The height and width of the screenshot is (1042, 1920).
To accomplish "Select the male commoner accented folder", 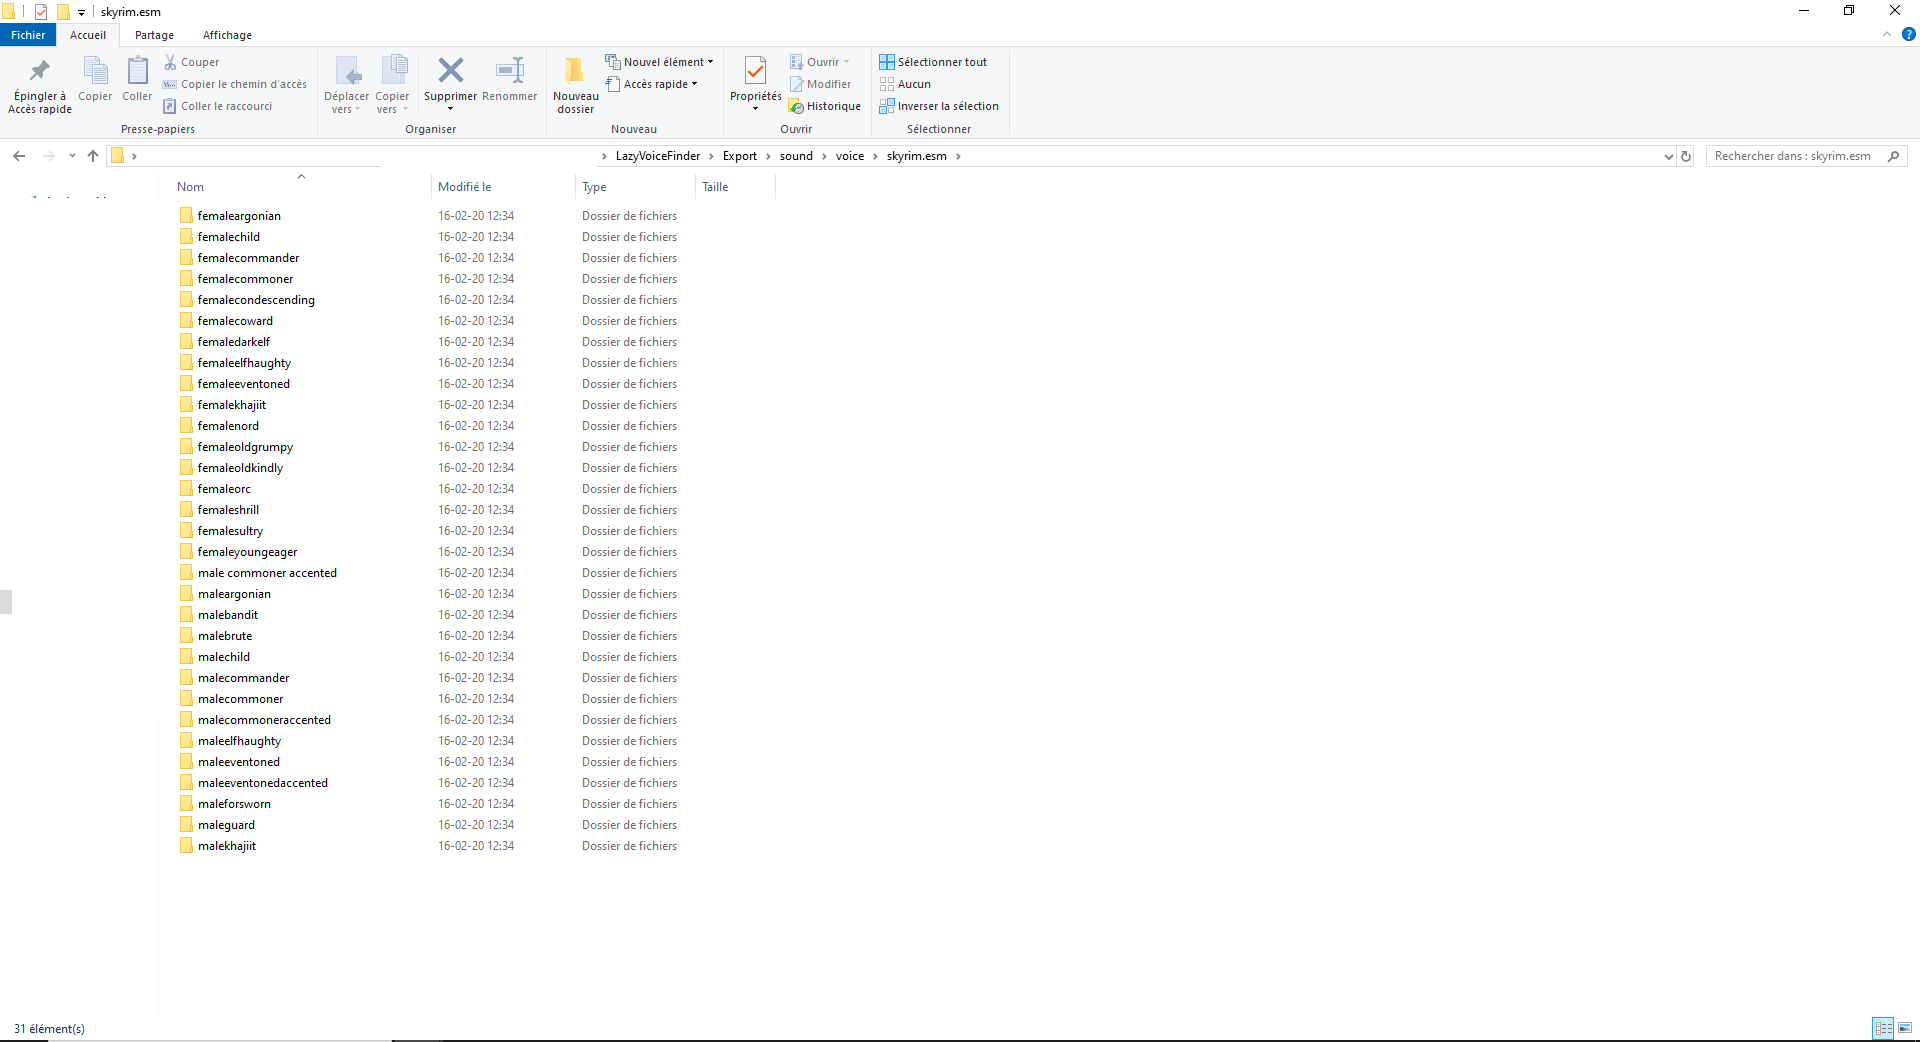I will 267,573.
